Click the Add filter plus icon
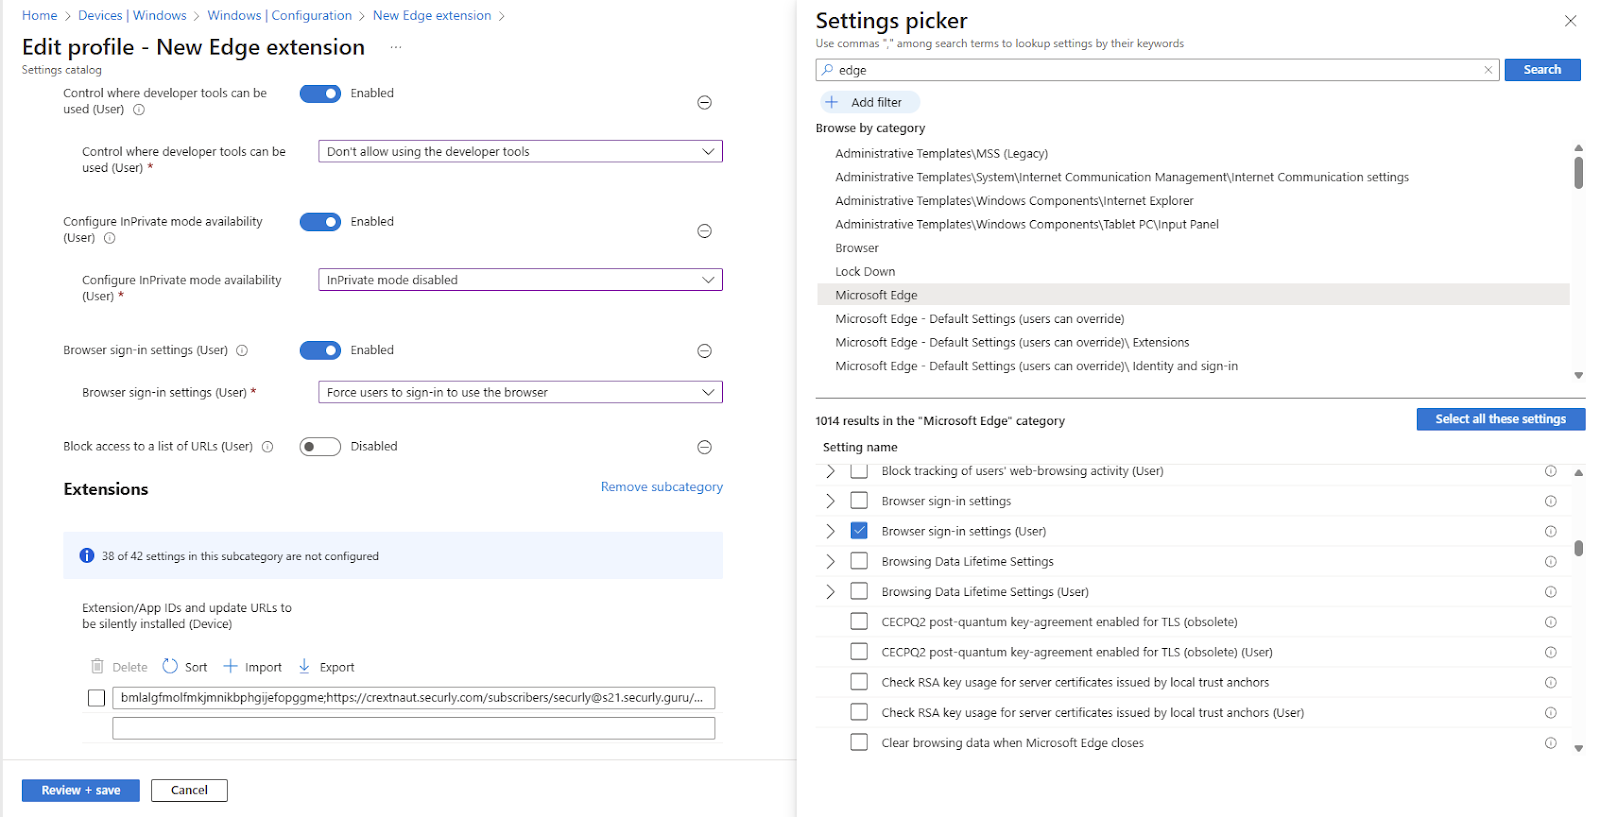The height and width of the screenshot is (817, 1600). 831,102
